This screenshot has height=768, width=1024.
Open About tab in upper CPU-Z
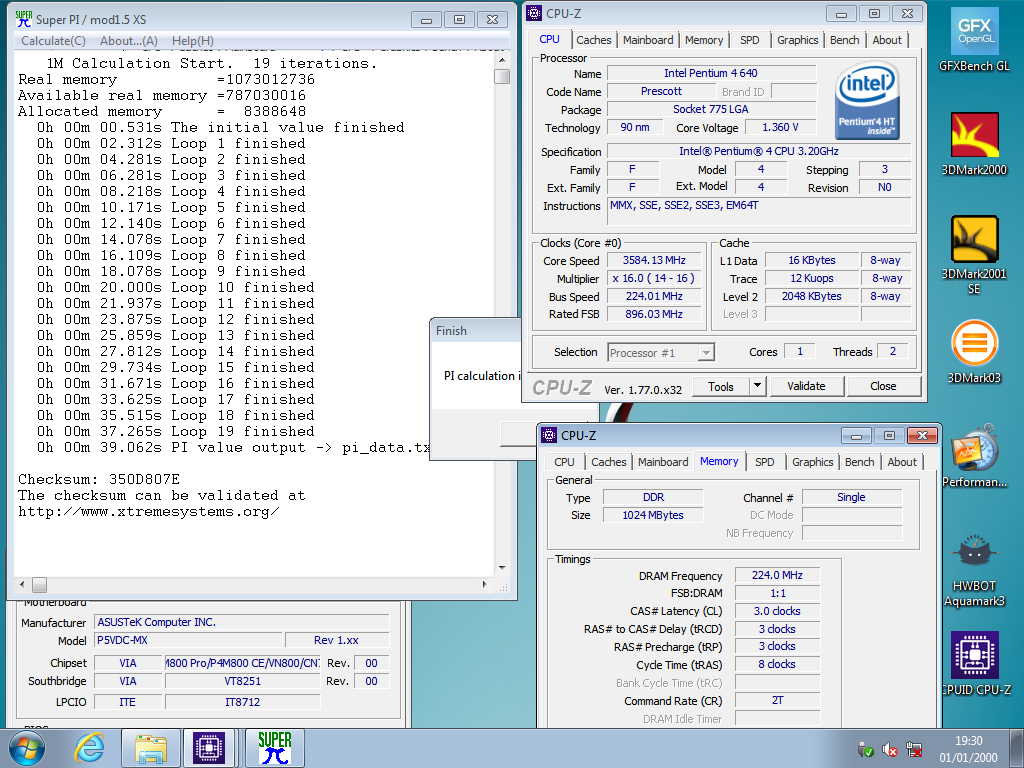887,40
